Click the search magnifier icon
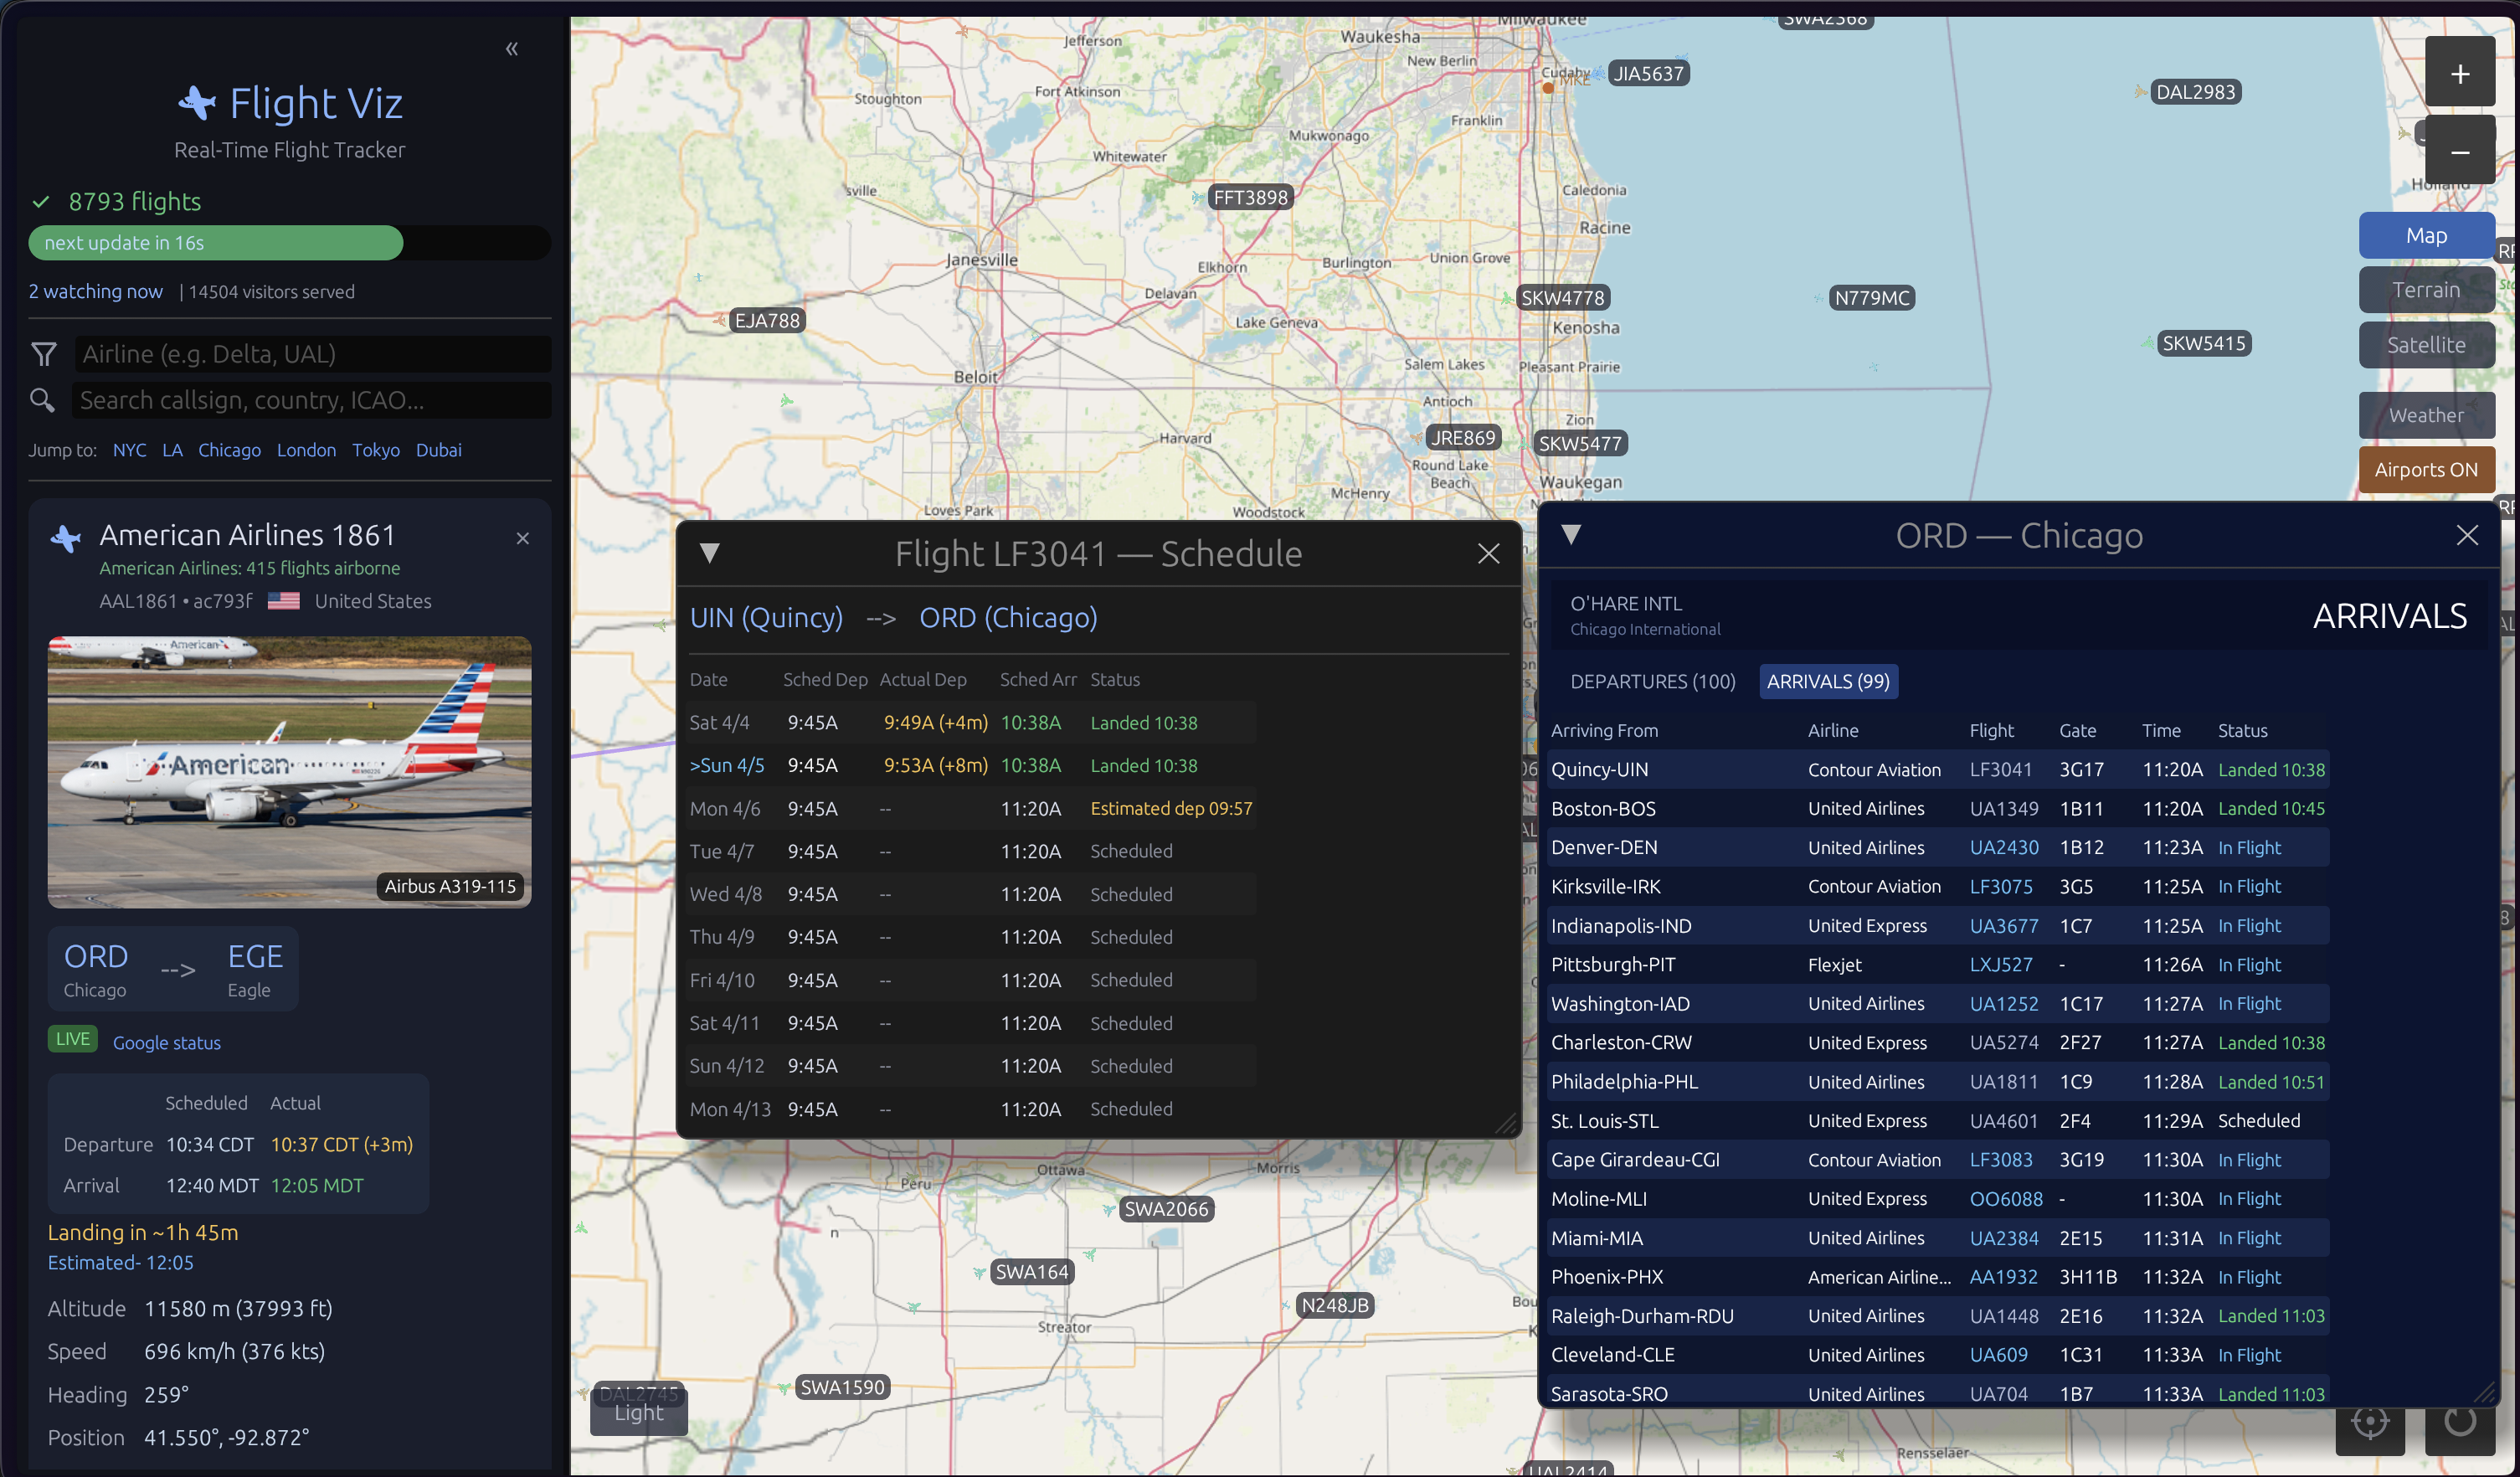The width and height of the screenshot is (2520, 1477). click(42, 400)
